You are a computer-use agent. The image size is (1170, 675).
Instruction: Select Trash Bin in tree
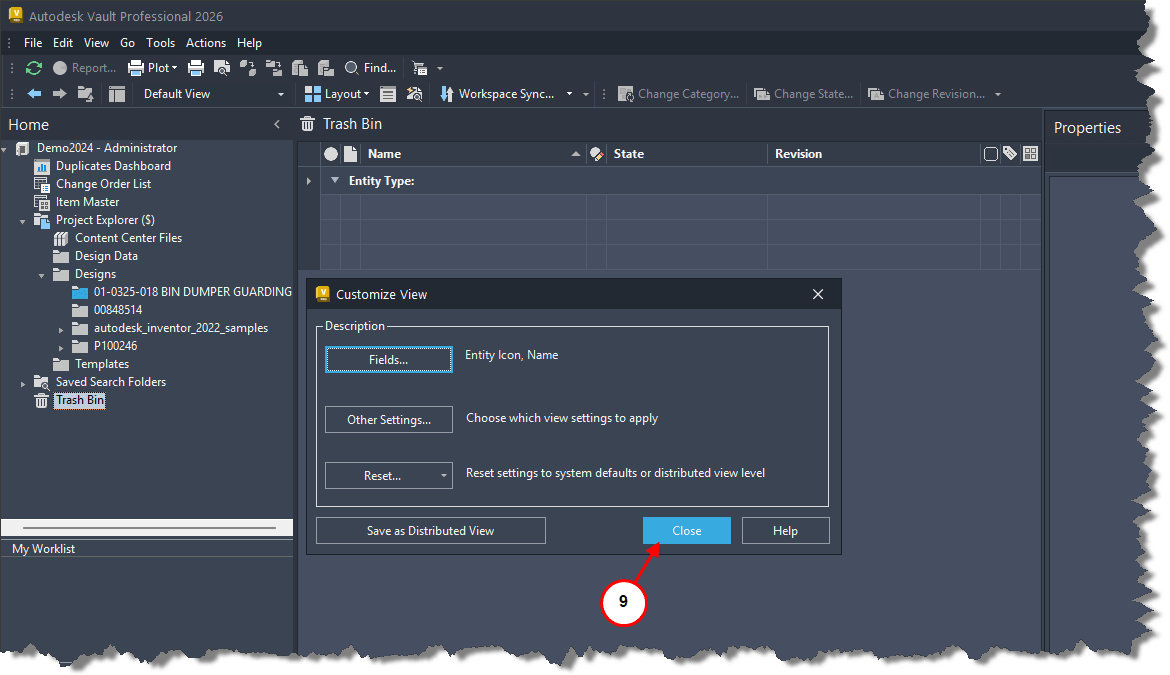tap(80, 400)
